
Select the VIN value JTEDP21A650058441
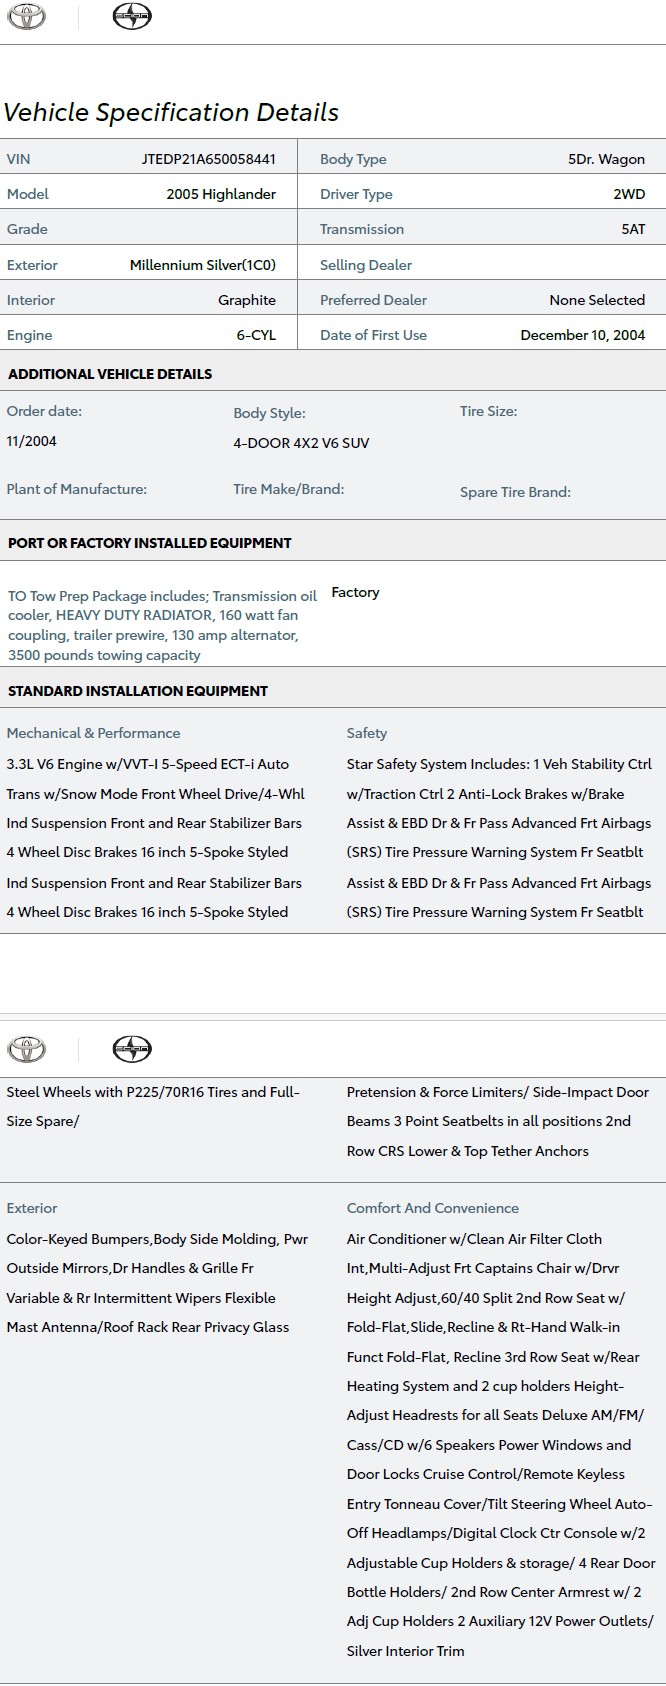click(208, 159)
